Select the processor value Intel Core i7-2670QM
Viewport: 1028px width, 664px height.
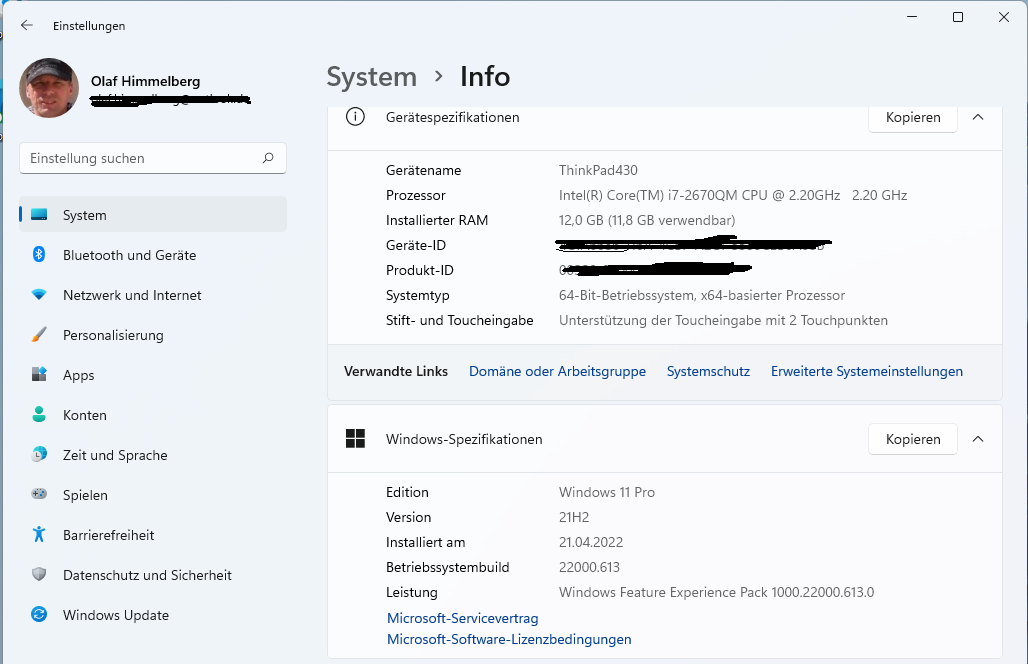click(733, 195)
